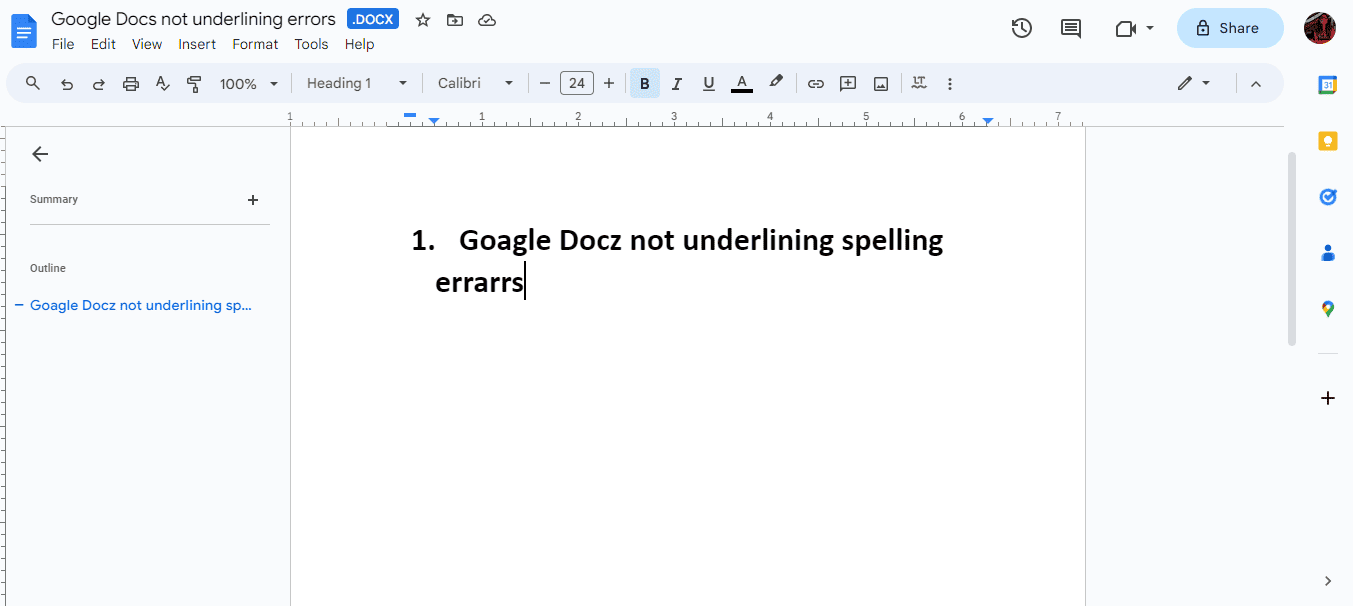Open the zoom level dropdown

pos(247,83)
